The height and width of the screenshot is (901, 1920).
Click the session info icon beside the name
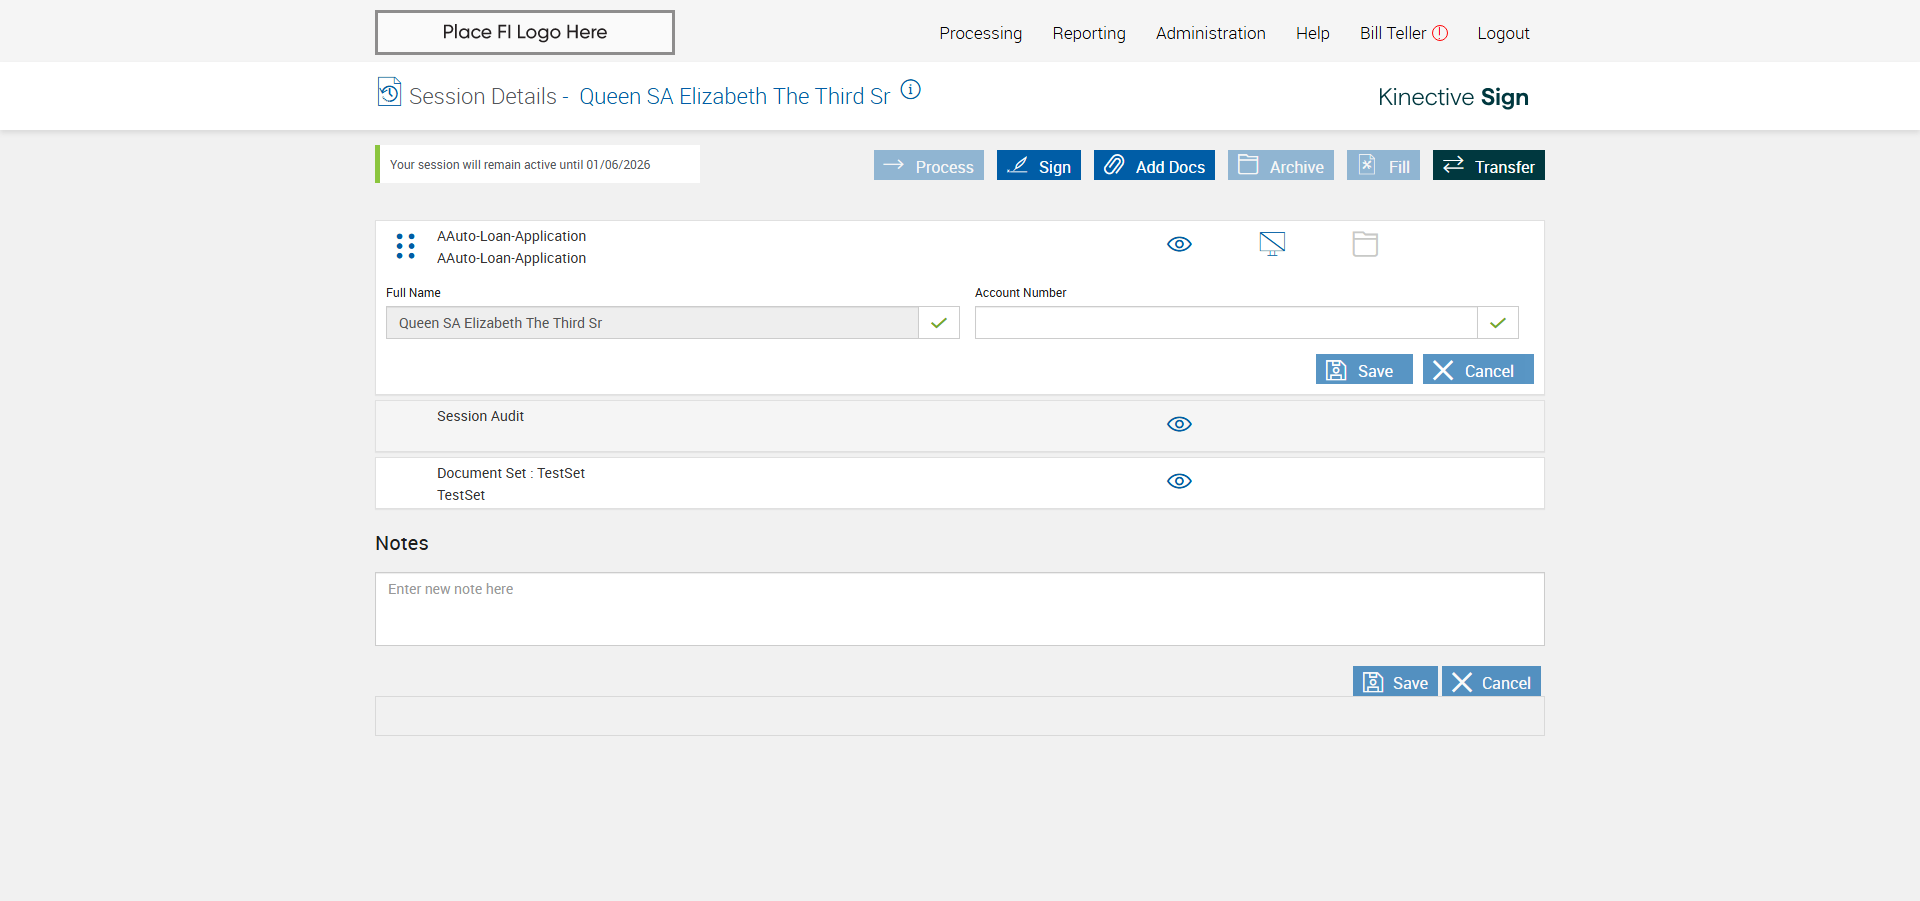point(910,90)
